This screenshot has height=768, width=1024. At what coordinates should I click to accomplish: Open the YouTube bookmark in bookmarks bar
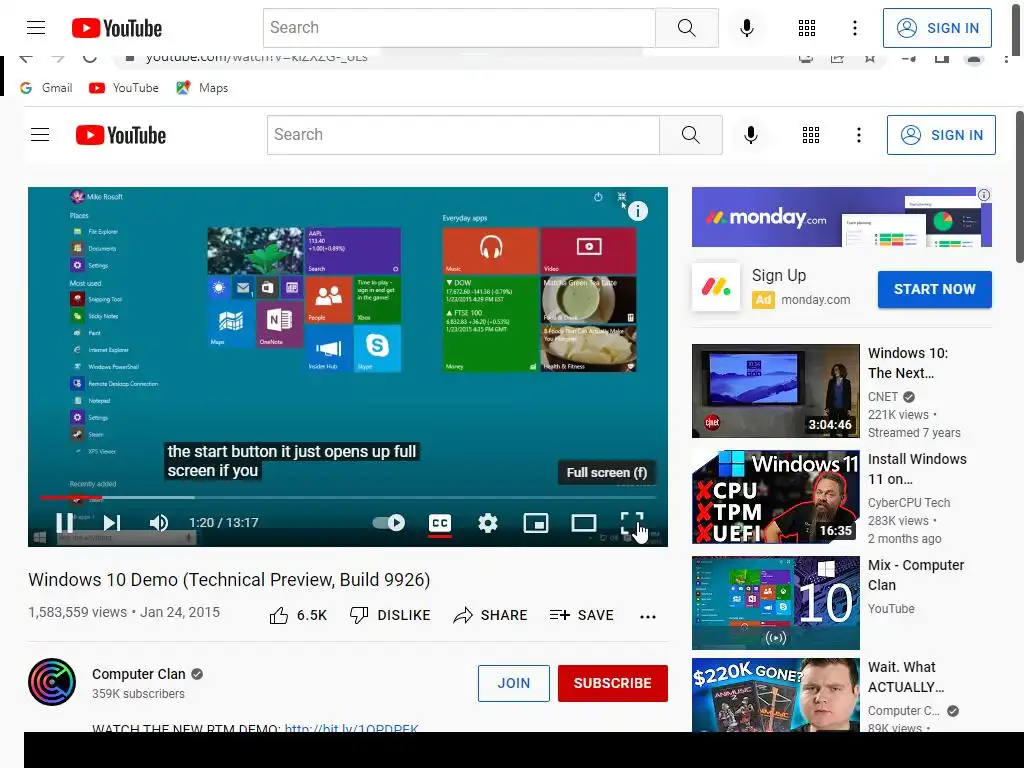coord(124,88)
